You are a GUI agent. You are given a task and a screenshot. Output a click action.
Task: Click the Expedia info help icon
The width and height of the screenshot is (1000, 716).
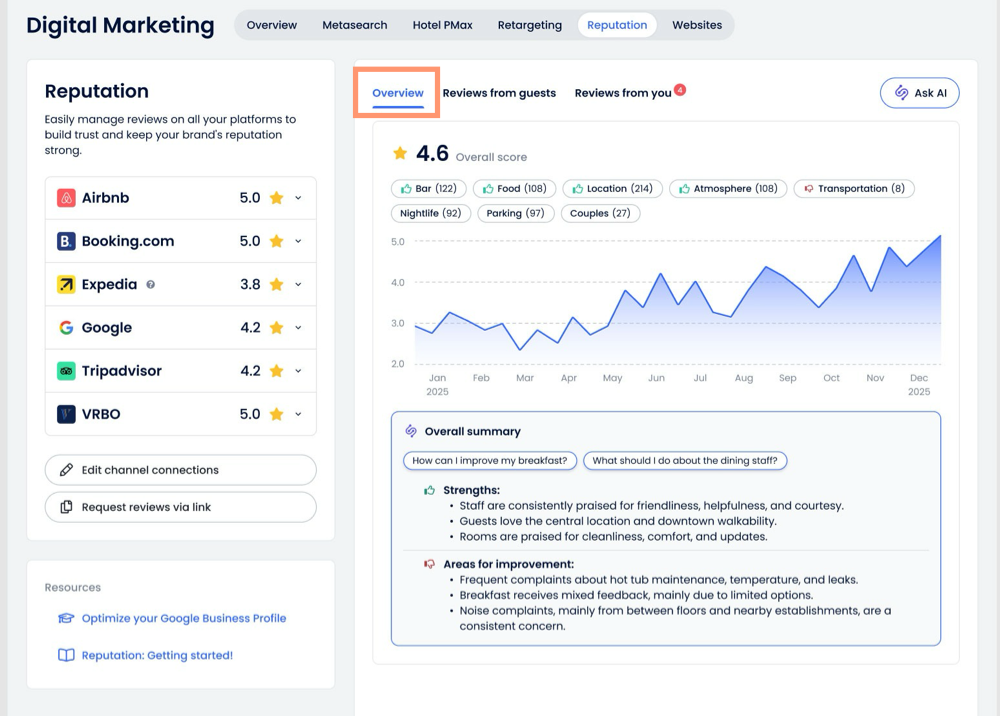point(150,285)
